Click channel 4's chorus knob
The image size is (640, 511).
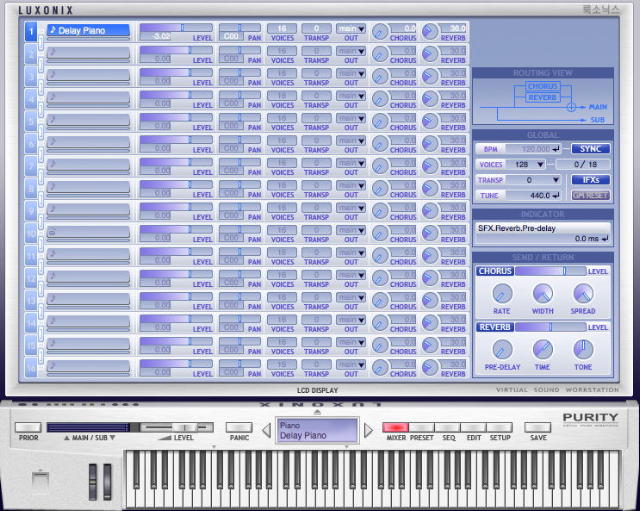380,99
